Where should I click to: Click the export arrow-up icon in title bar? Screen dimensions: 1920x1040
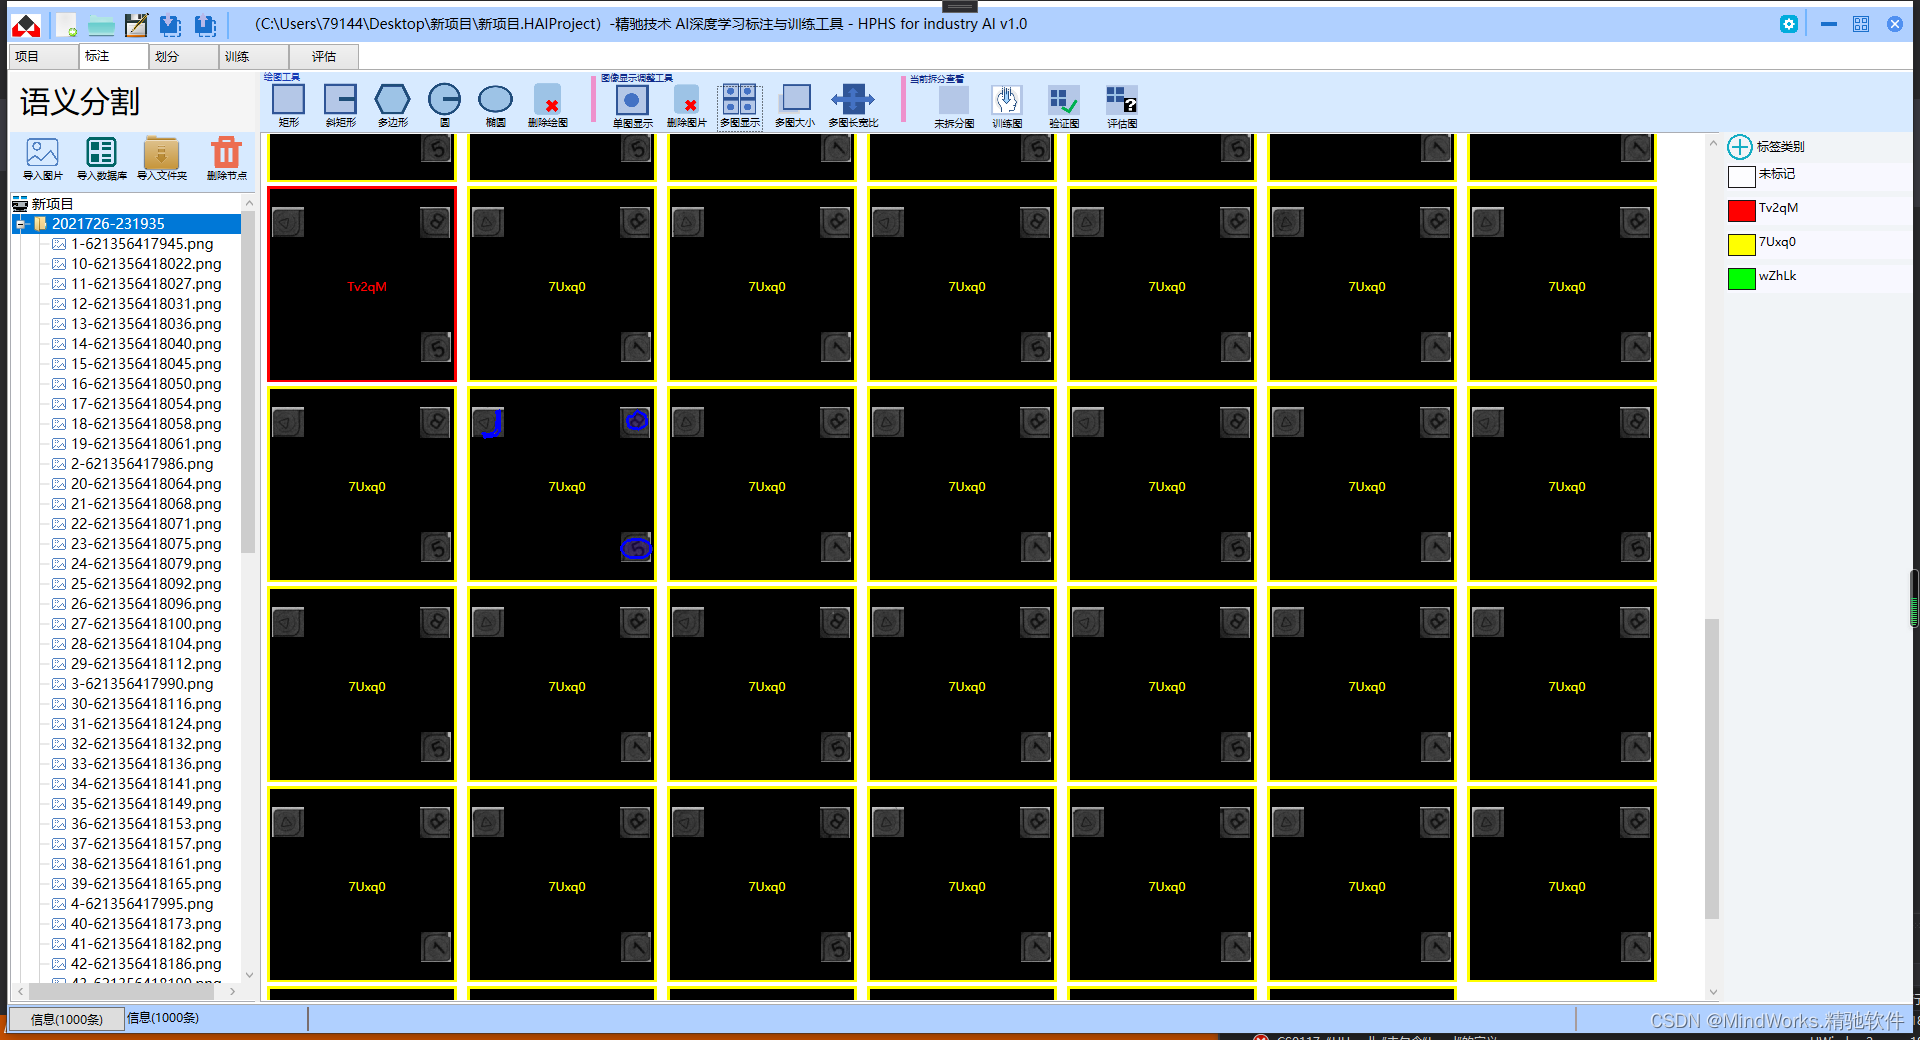(205, 25)
